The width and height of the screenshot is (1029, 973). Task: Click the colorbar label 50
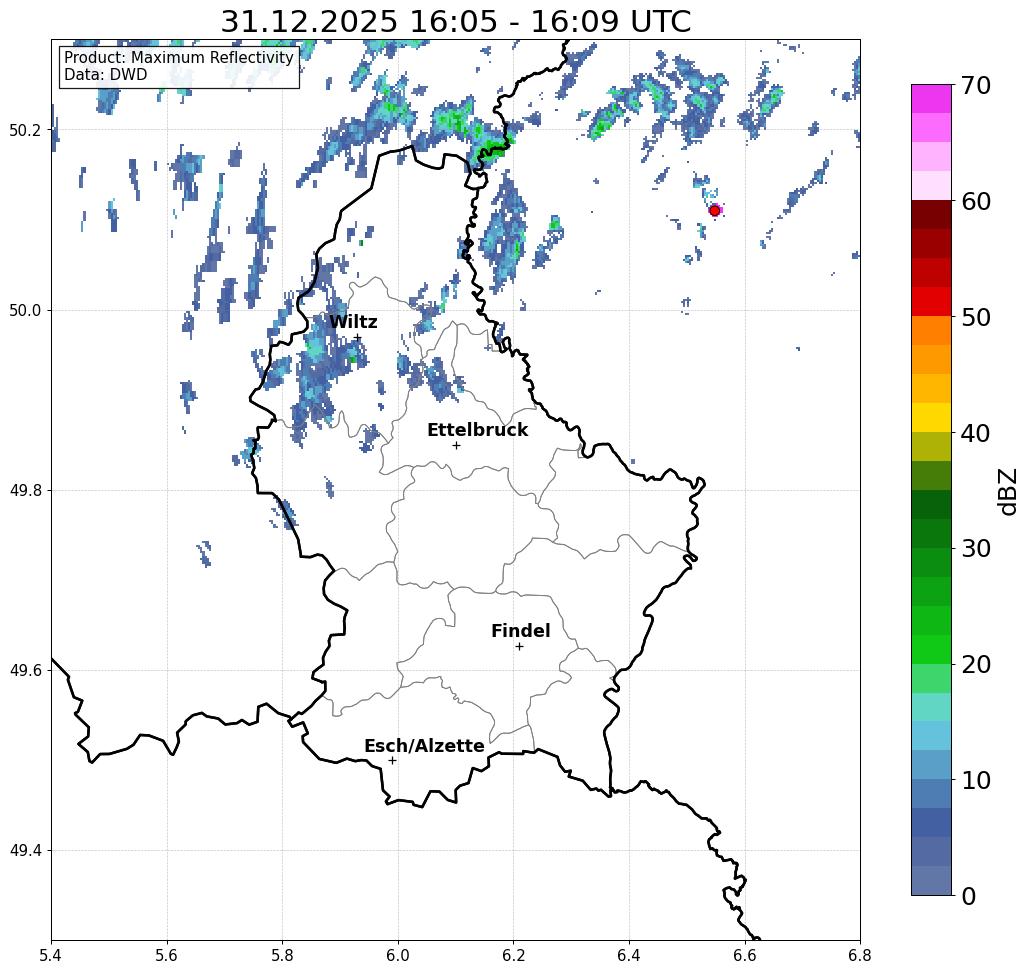(x=976, y=317)
